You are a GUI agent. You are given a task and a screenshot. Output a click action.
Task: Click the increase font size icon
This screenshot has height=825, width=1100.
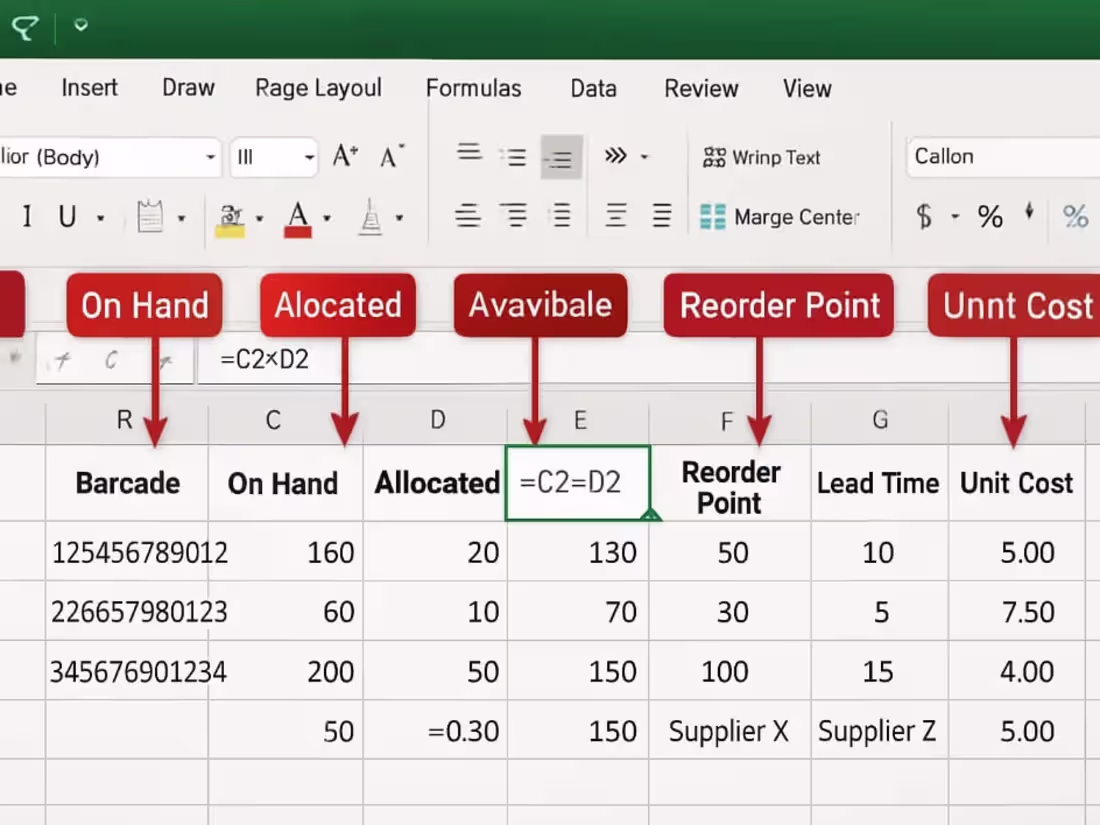coord(345,156)
